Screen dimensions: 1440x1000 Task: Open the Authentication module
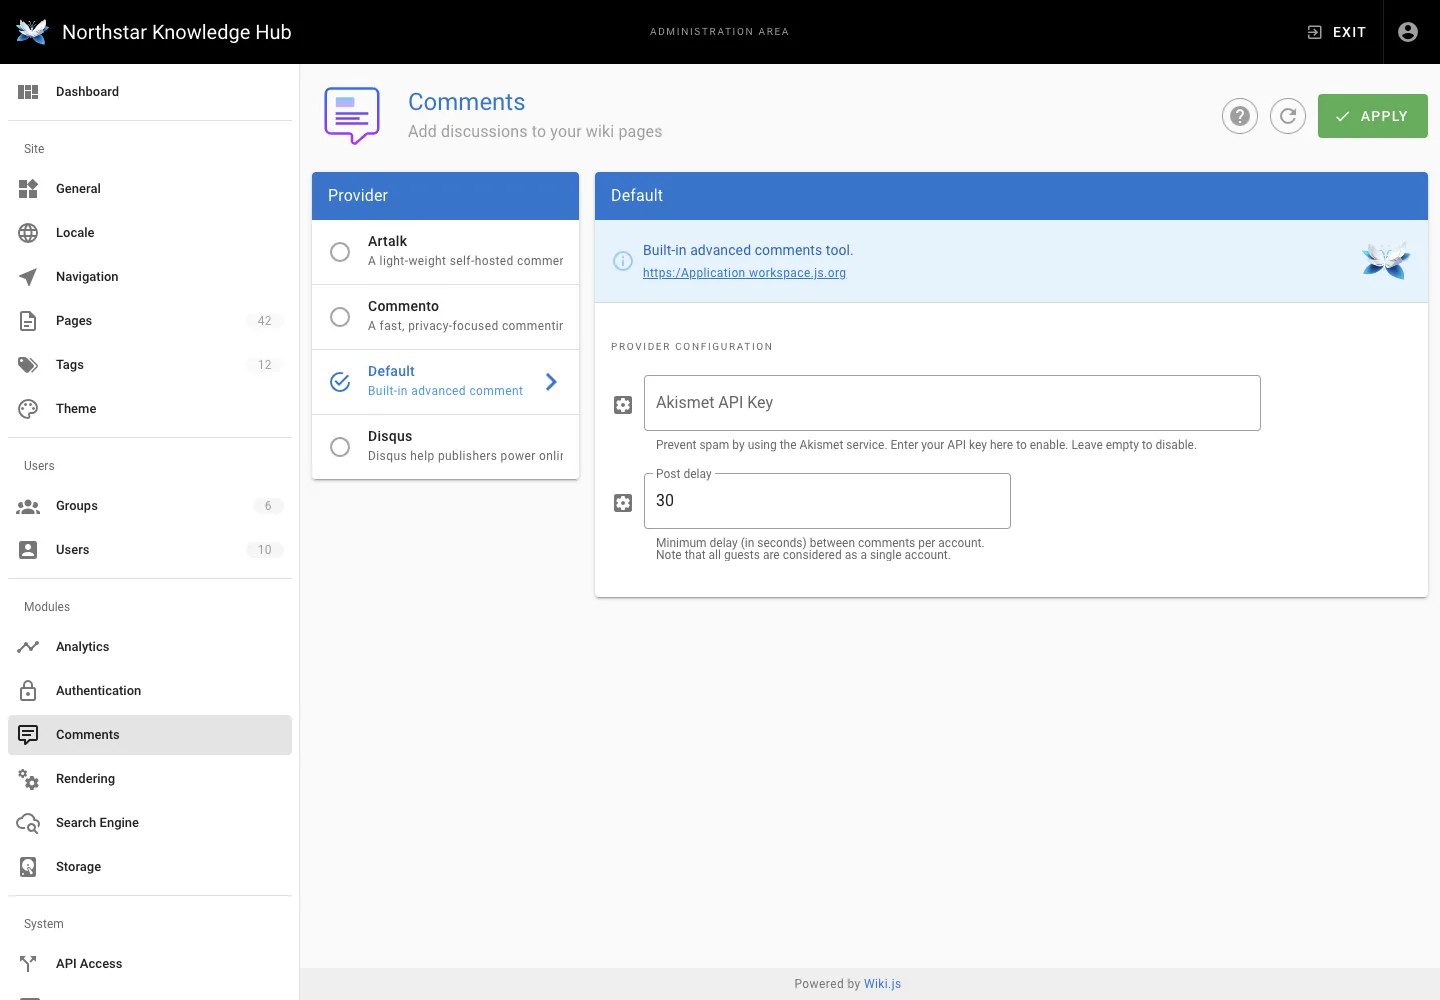point(150,691)
